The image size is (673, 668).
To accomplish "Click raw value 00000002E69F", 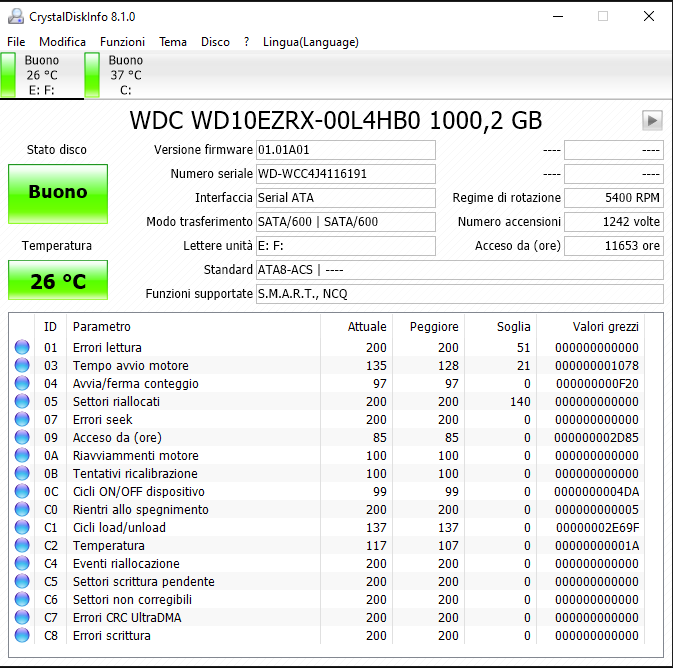I will point(597,528).
